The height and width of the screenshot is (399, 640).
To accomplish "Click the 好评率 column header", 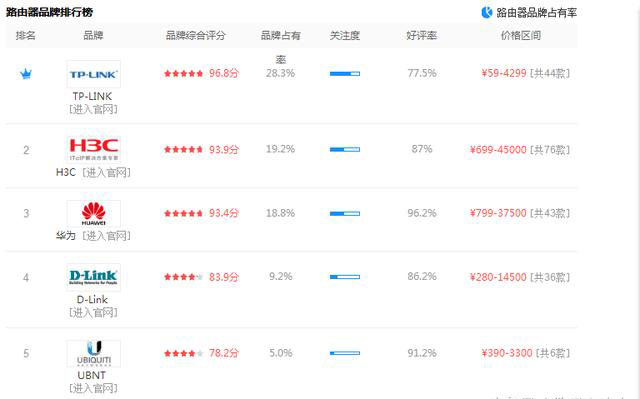I will pyautogui.click(x=422, y=35).
